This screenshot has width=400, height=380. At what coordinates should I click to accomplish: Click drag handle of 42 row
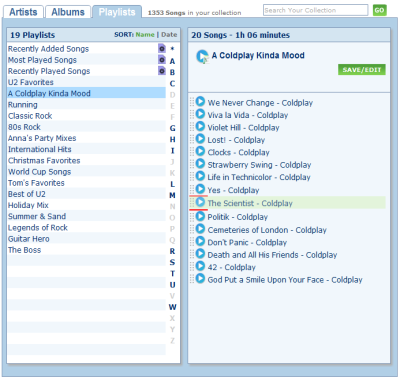(192, 266)
